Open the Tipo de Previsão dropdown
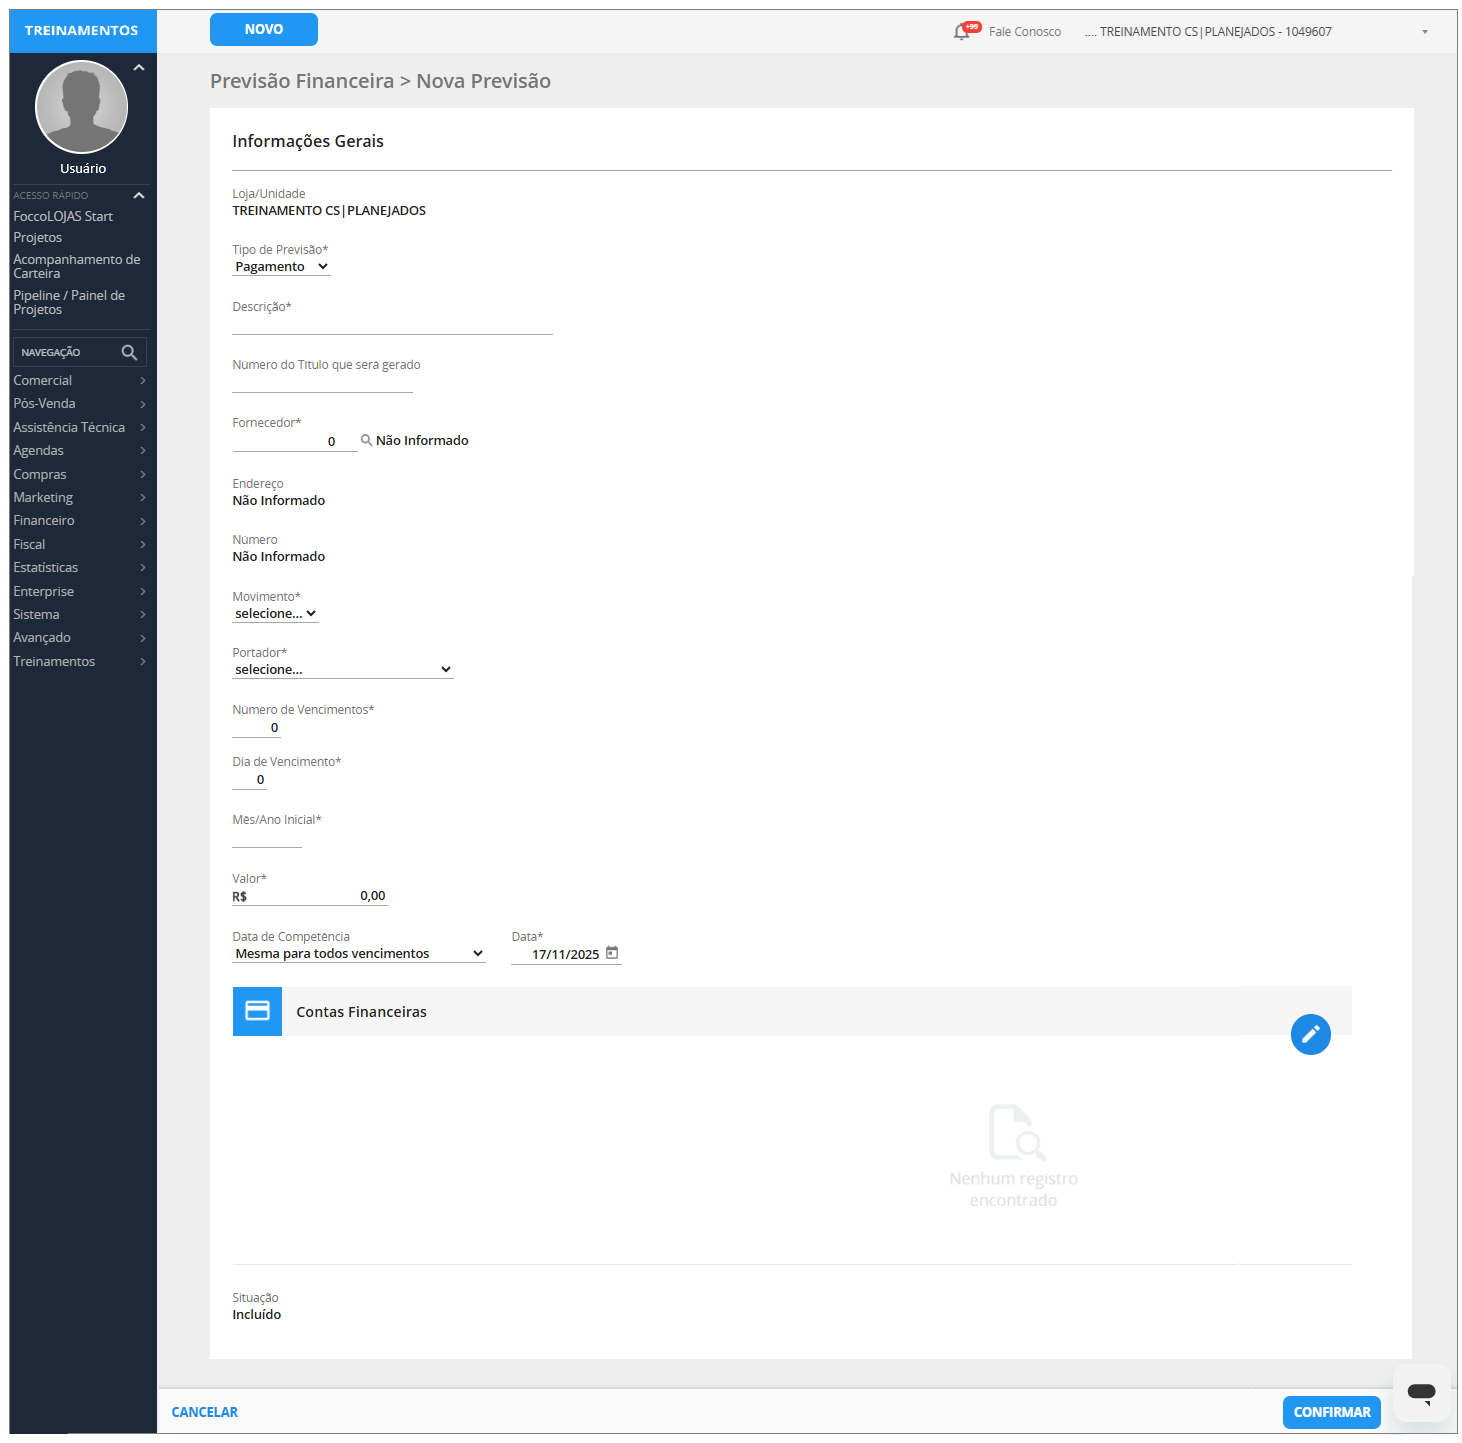The width and height of the screenshot is (1462, 1443). pos(281,267)
